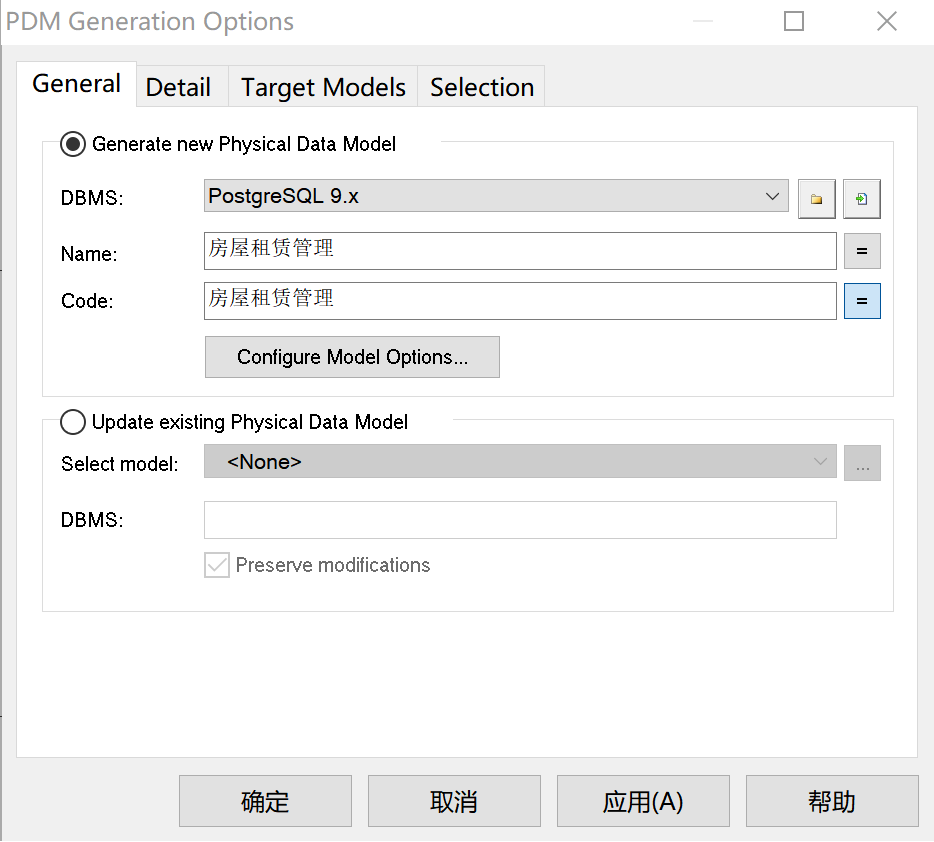This screenshot has width=934, height=842.
Task: Switch to the Detail tab
Action: (178, 87)
